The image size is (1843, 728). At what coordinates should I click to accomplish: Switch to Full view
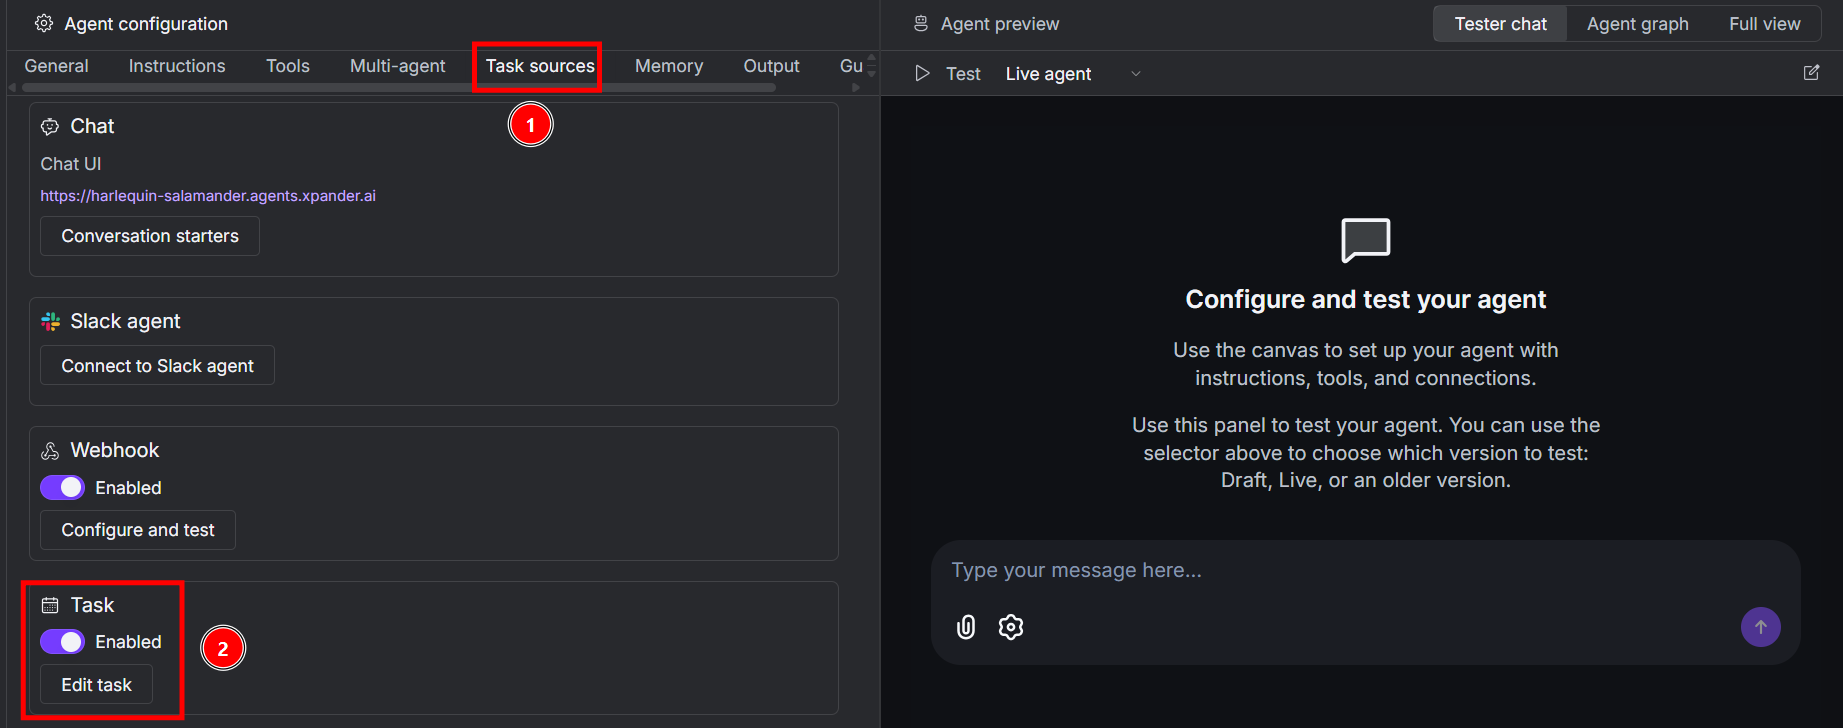(x=1764, y=24)
